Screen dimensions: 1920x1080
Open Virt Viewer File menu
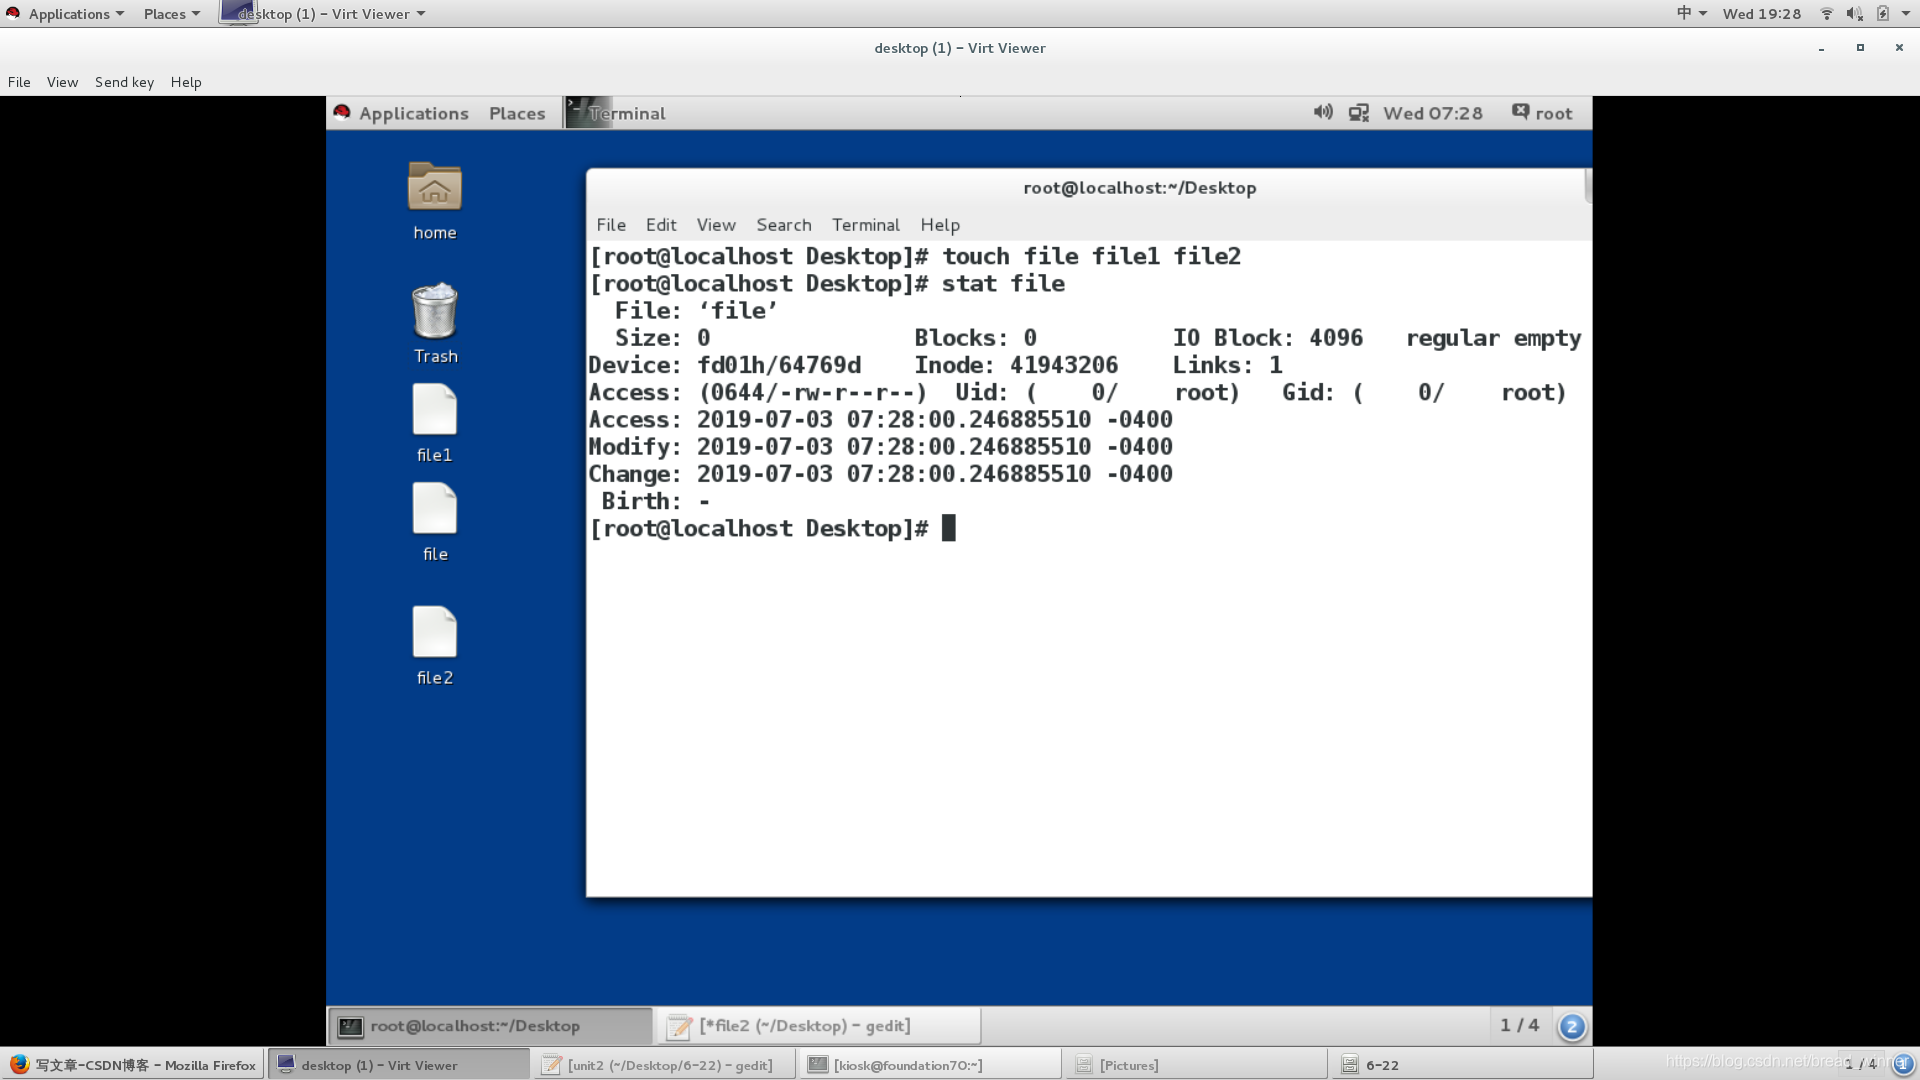tap(19, 82)
